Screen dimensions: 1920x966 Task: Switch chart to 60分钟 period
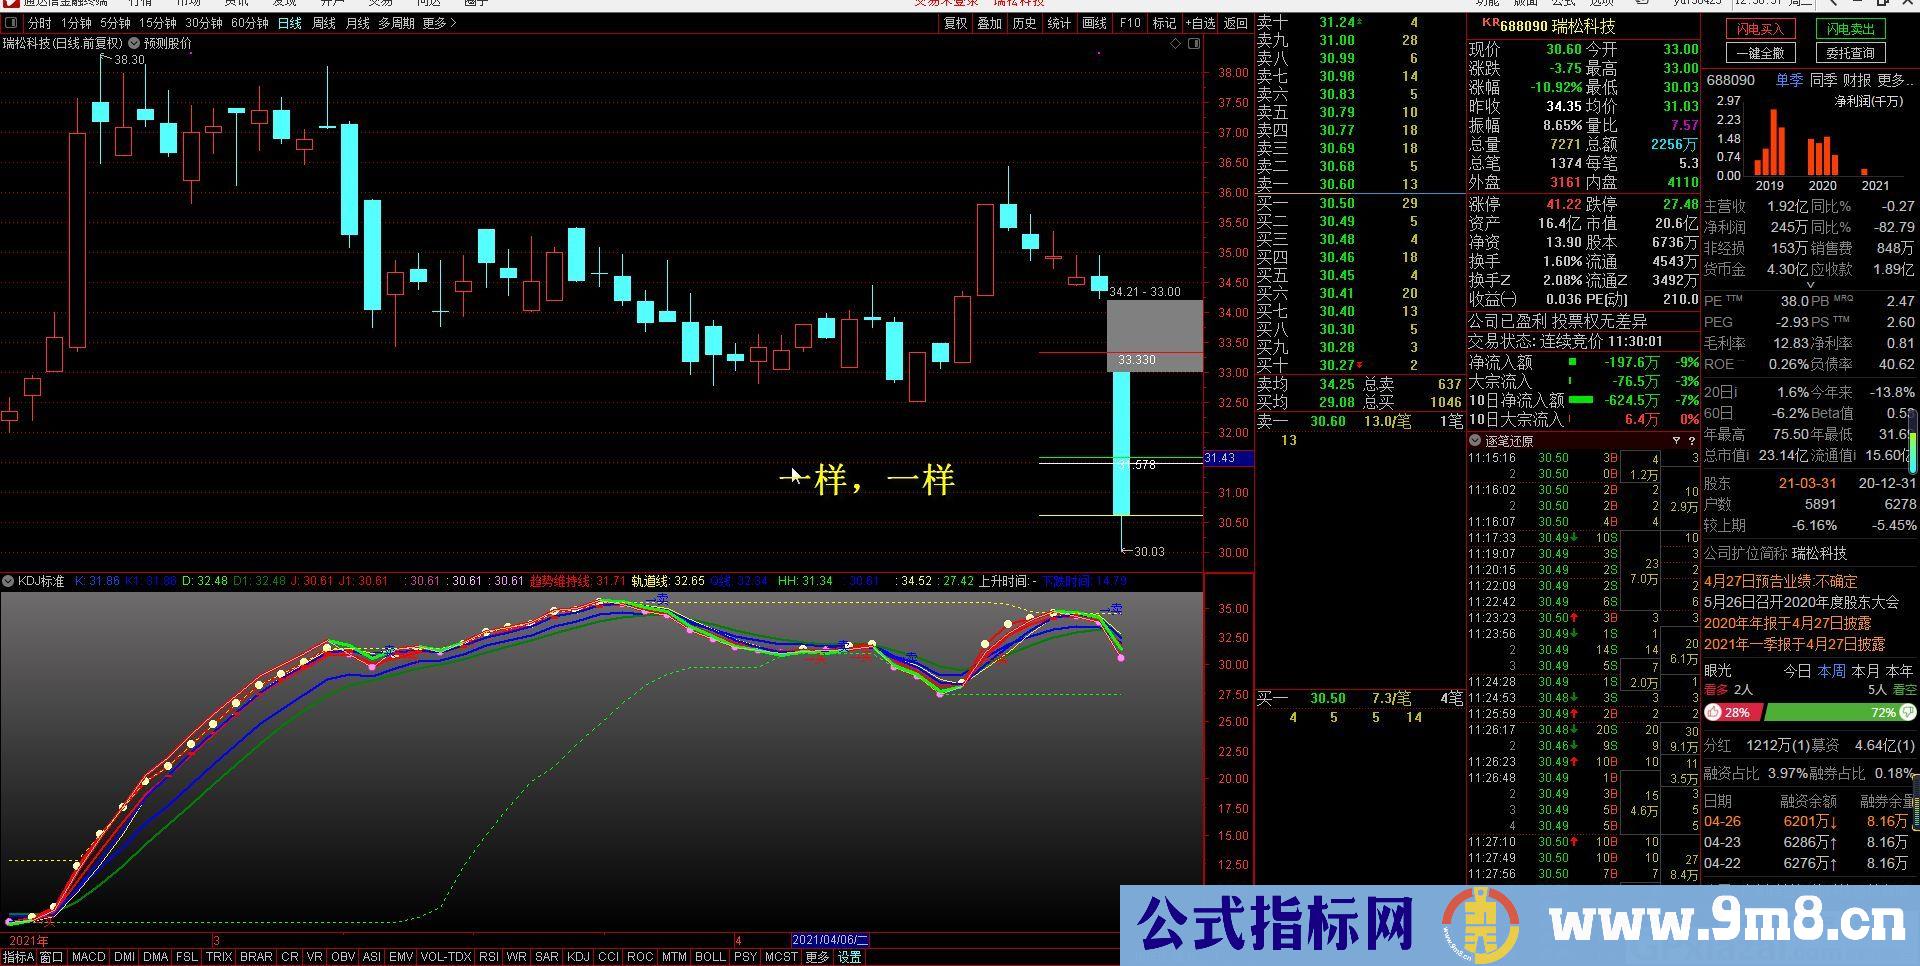pyautogui.click(x=250, y=23)
